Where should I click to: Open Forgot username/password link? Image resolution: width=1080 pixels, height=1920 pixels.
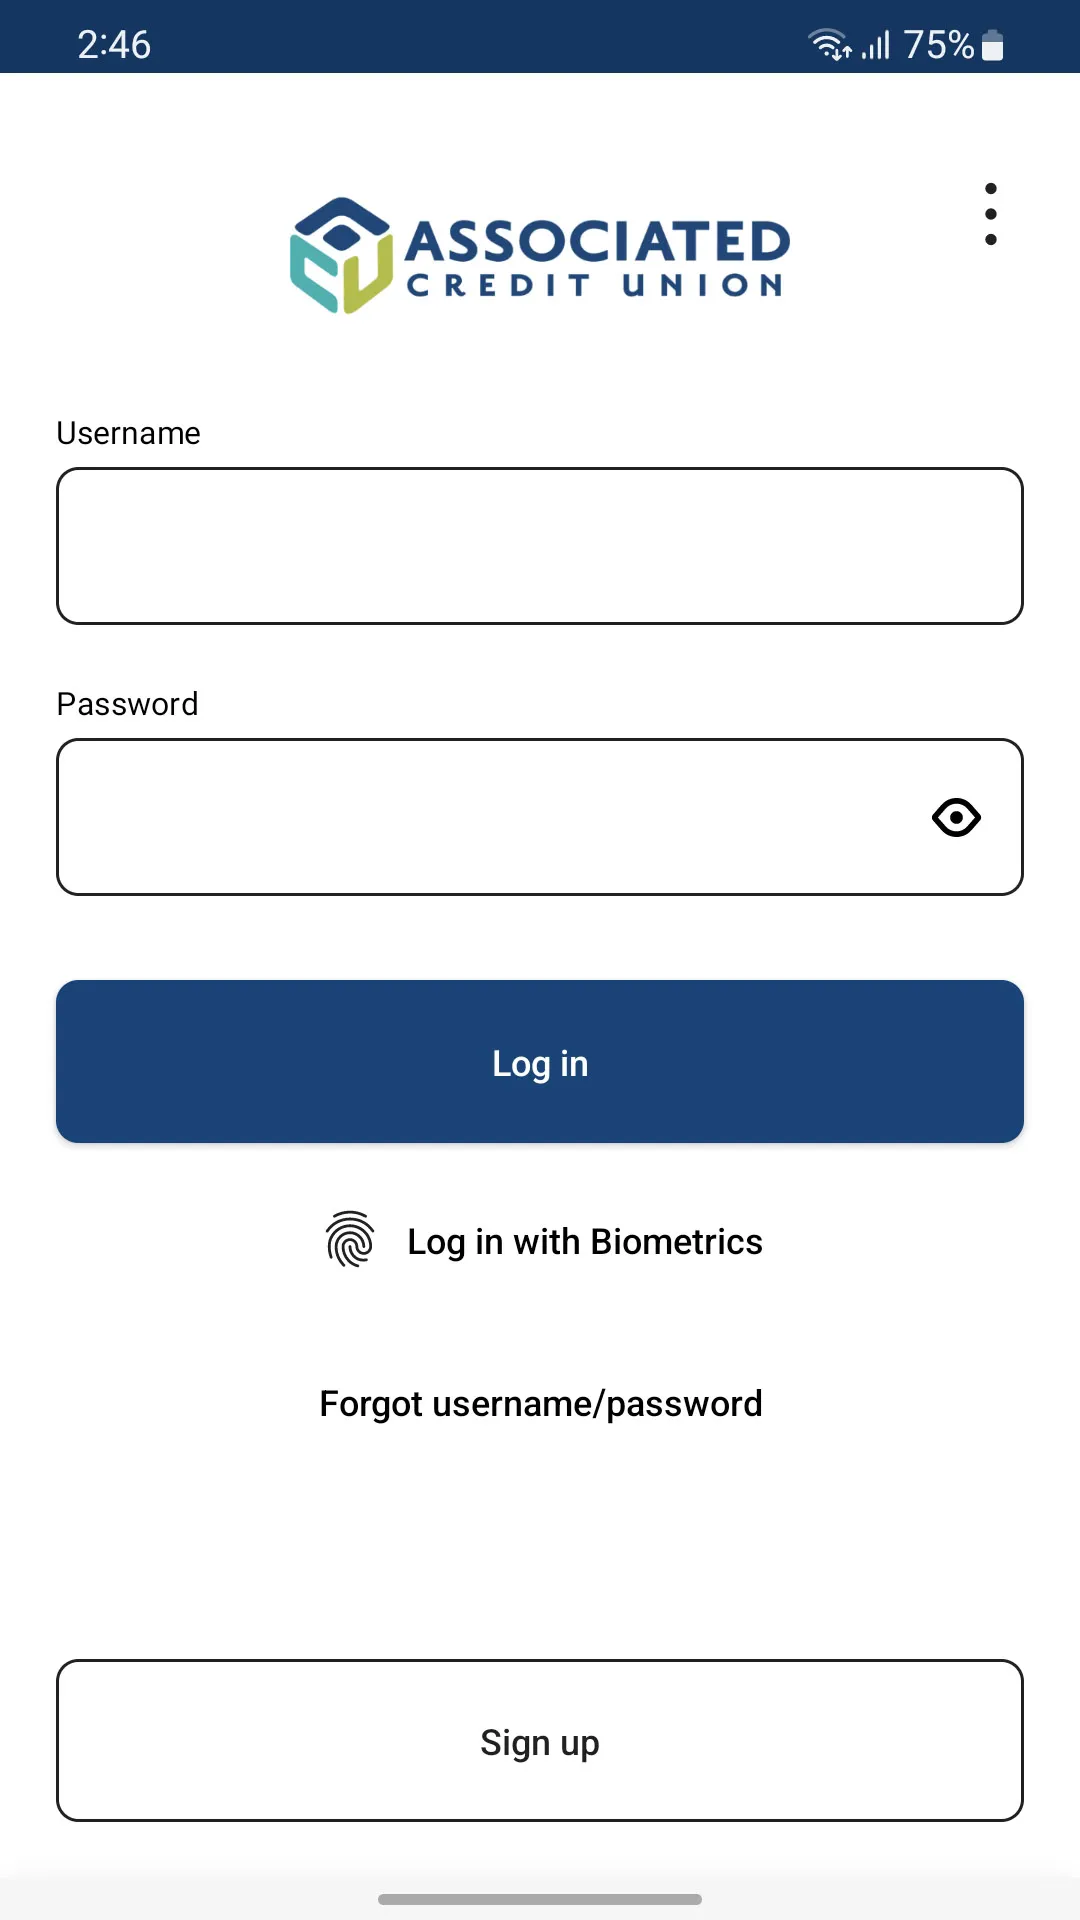point(540,1404)
